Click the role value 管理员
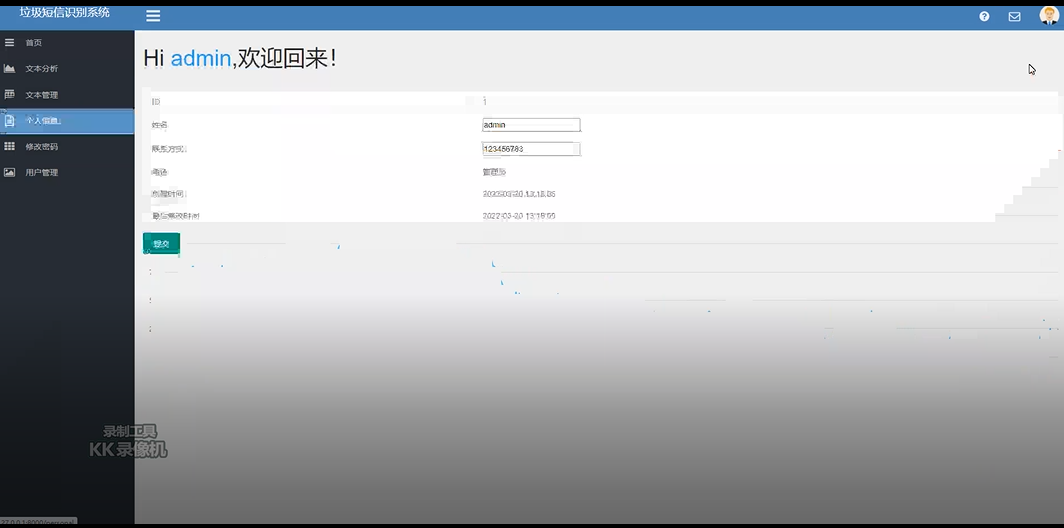This screenshot has width=1064, height=528. coord(494,172)
